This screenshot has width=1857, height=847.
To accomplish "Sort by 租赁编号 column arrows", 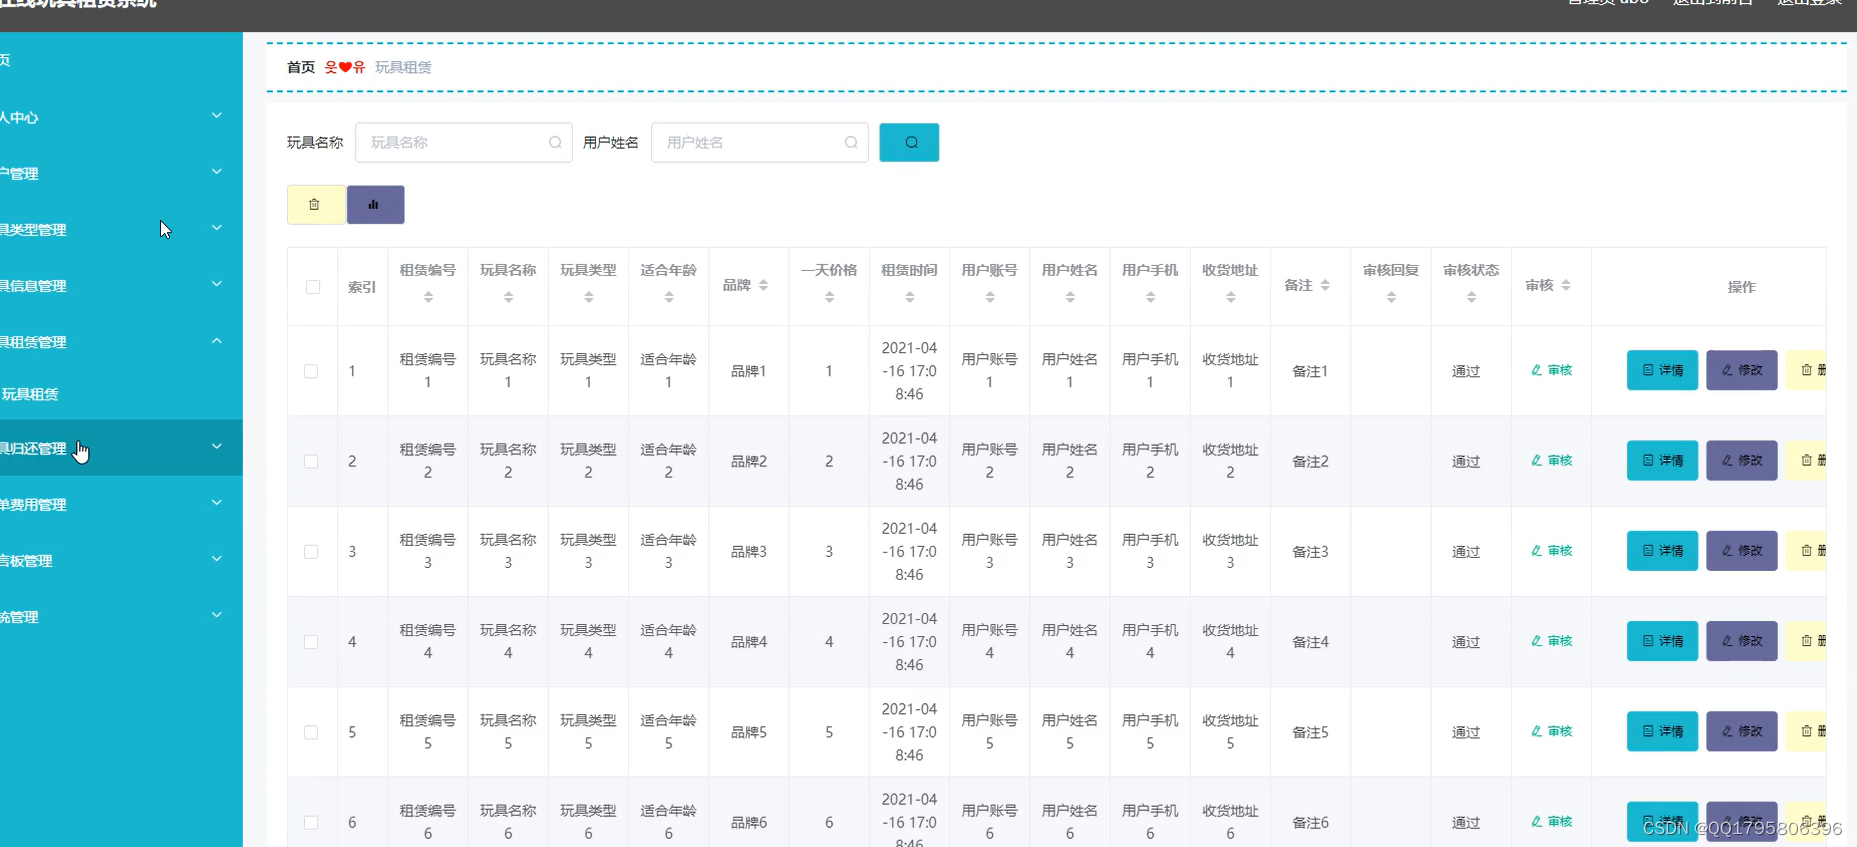I will [x=428, y=297].
